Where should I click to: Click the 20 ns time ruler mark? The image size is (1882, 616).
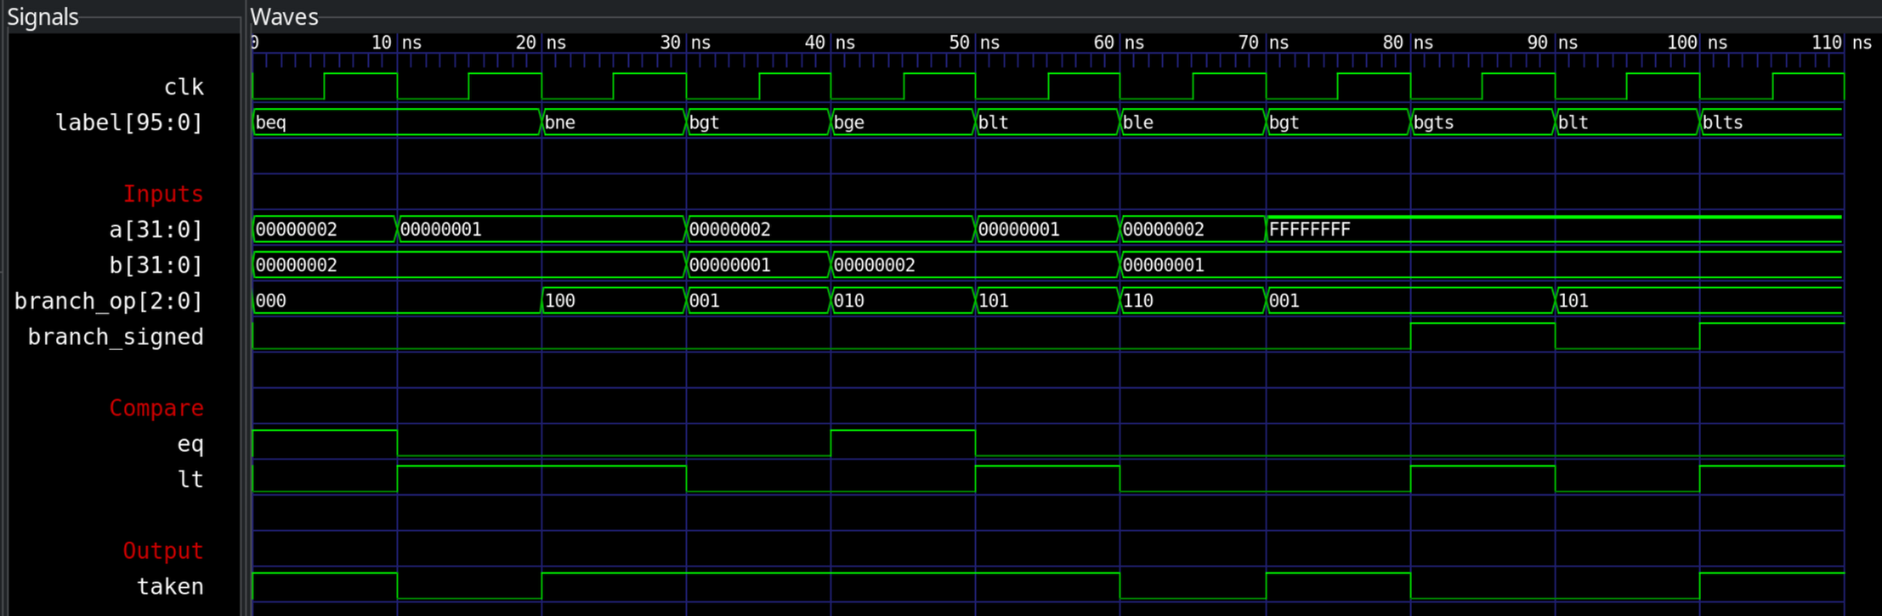[541, 43]
